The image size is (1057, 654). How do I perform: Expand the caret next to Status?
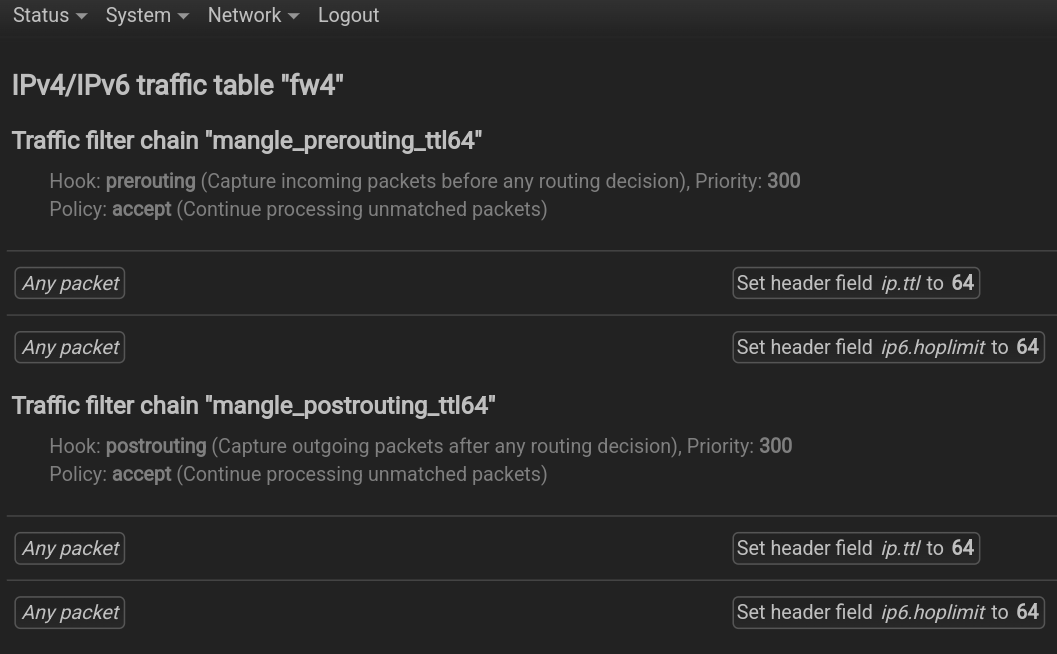pos(82,16)
